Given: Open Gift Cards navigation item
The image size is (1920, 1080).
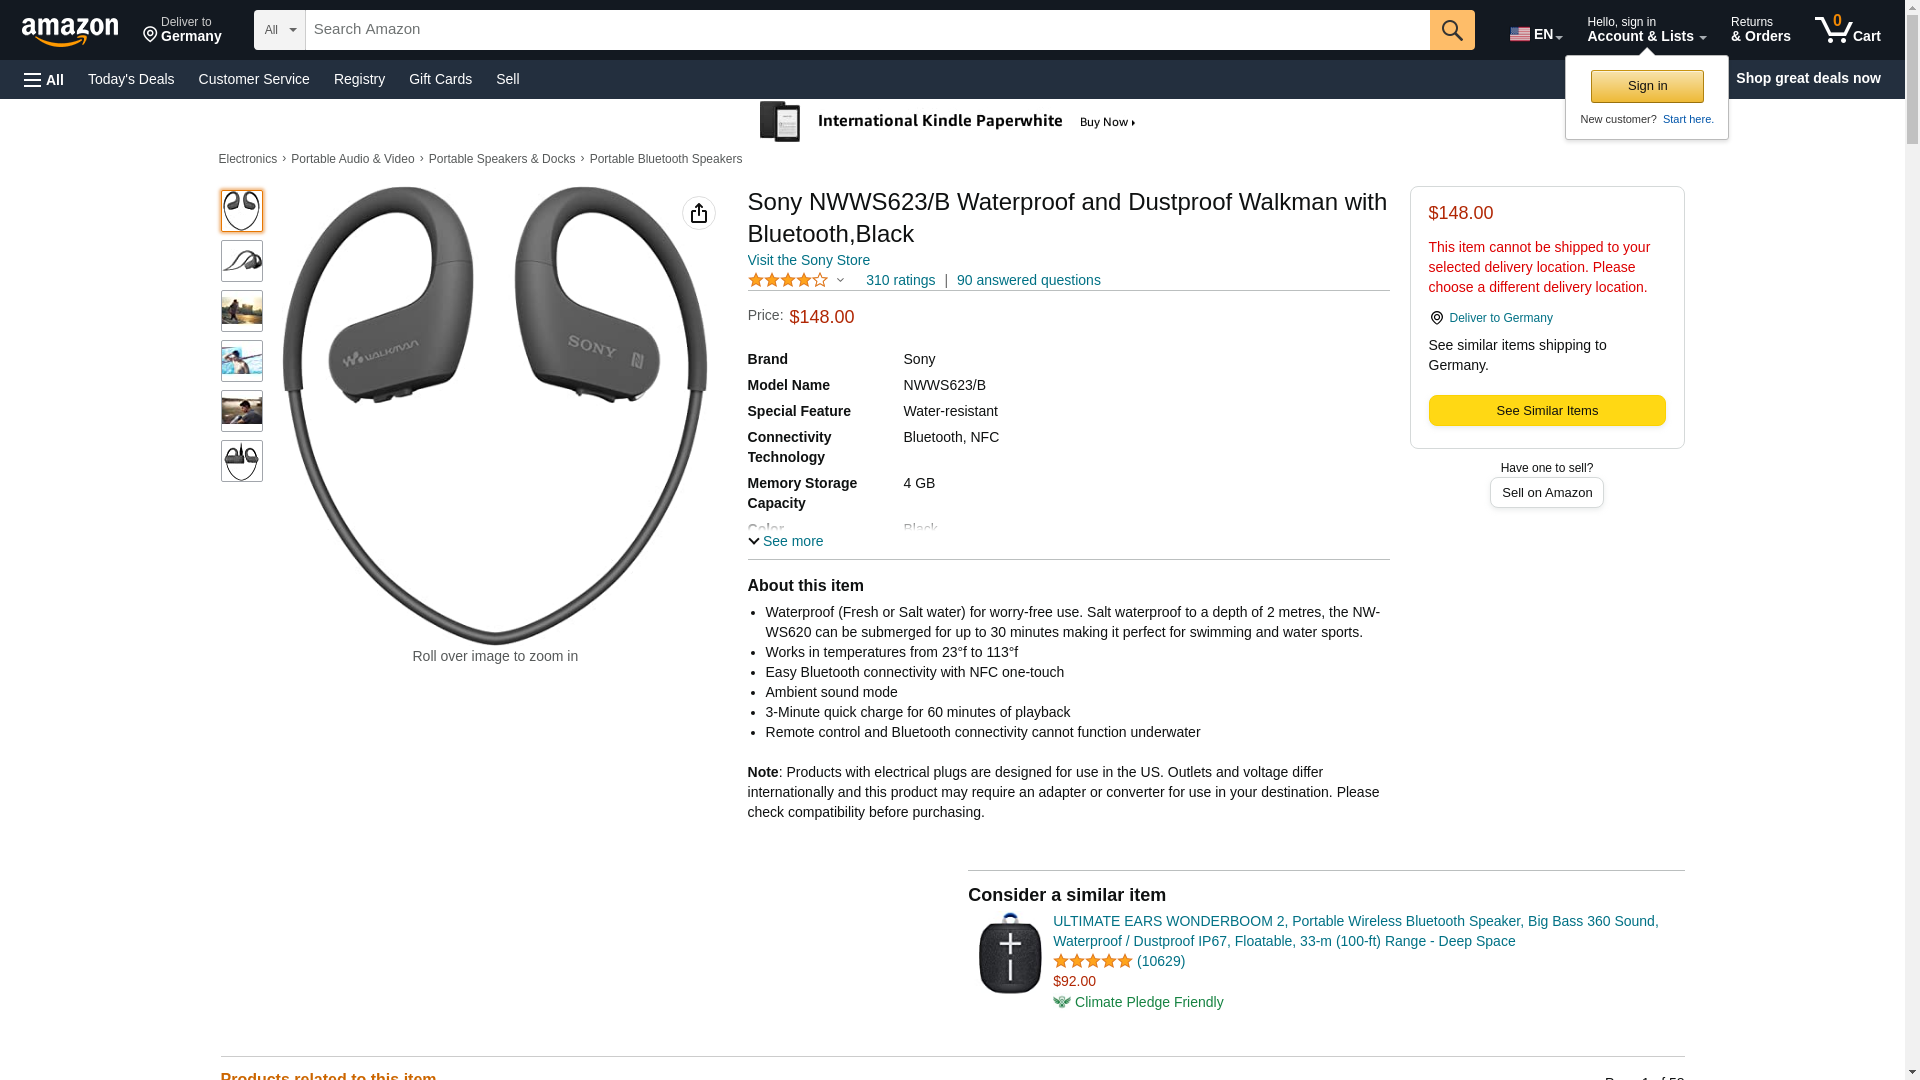Looking at the screenshot, I should (x=440, y=79).
